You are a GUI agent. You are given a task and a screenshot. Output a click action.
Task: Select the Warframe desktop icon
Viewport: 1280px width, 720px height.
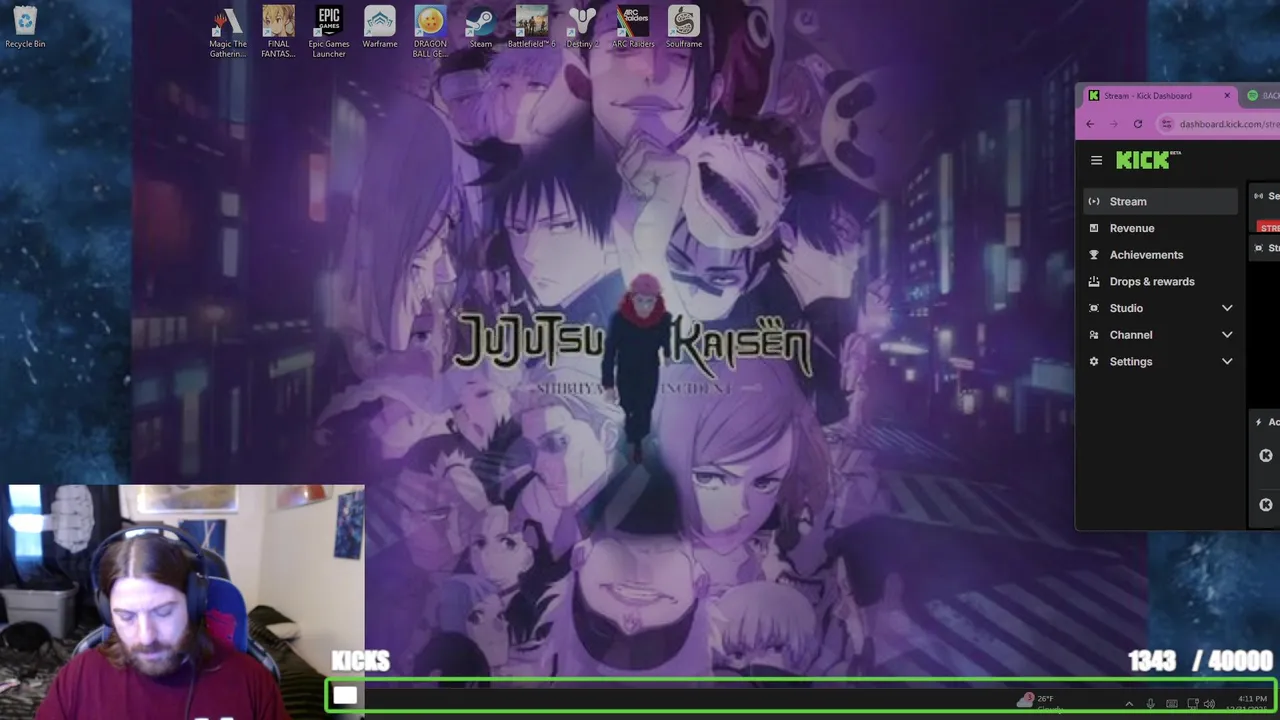point(380,27)
